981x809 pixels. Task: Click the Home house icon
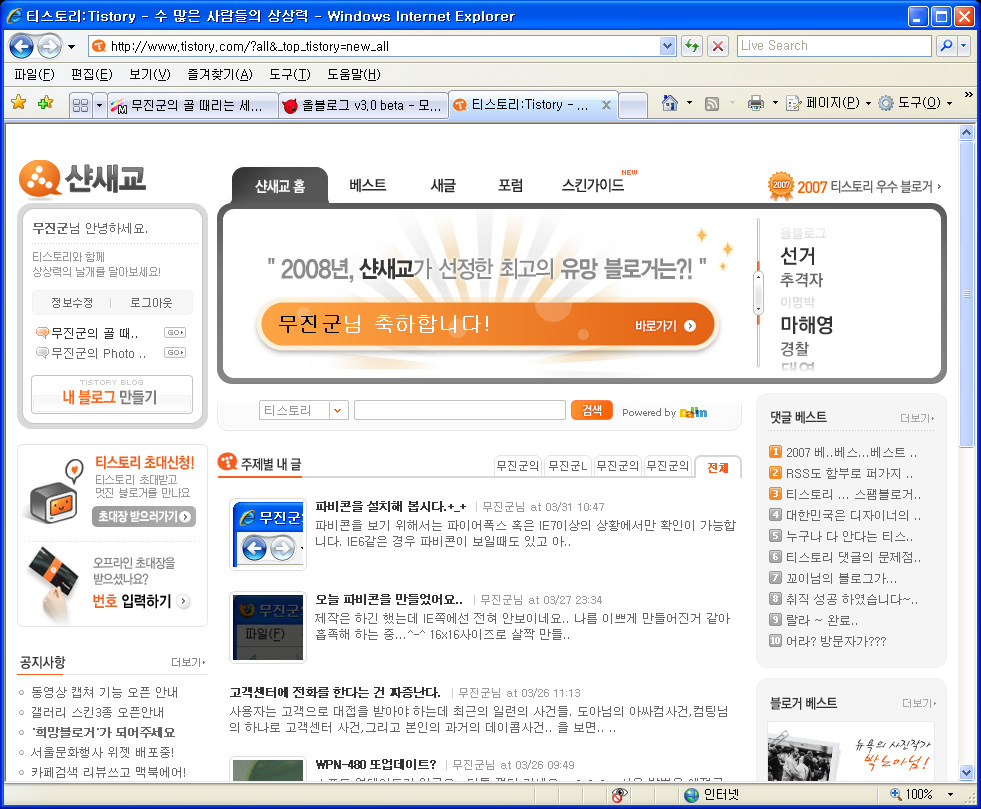pos(670,103)
